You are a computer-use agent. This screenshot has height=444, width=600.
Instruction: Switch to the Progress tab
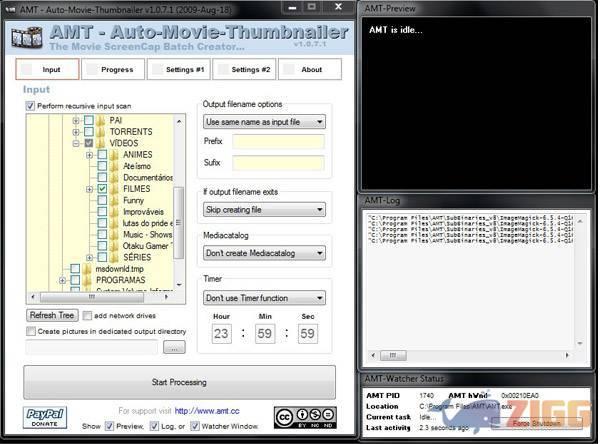(116, 70)
